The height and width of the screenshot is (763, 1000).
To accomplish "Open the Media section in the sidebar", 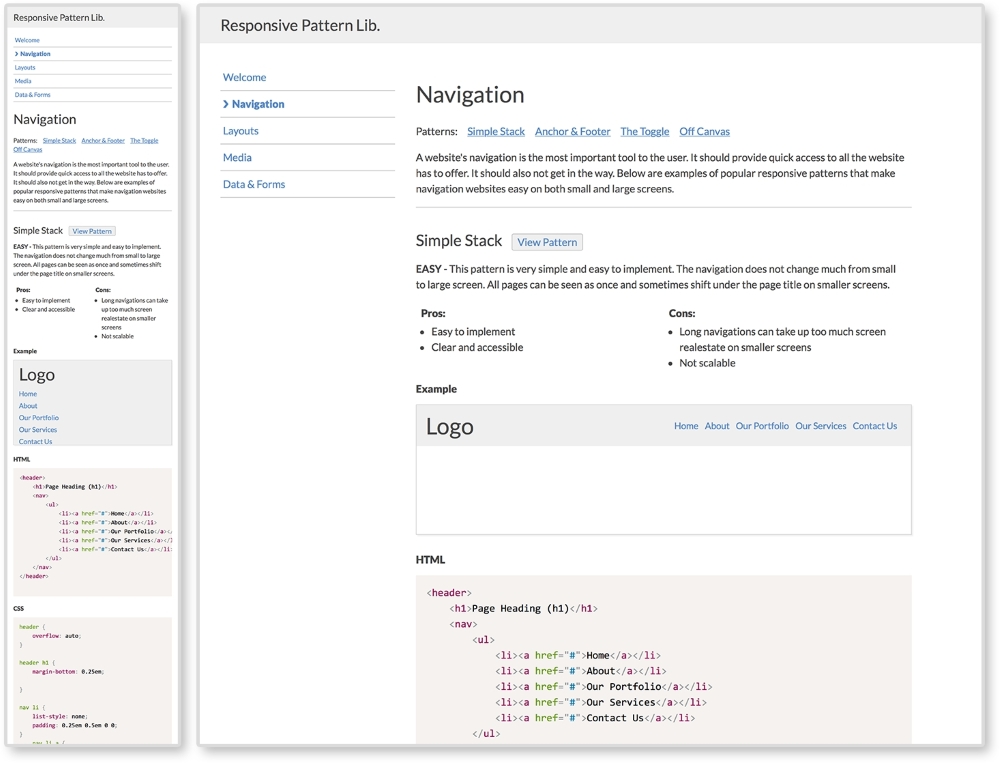I will tap(236, 157).
